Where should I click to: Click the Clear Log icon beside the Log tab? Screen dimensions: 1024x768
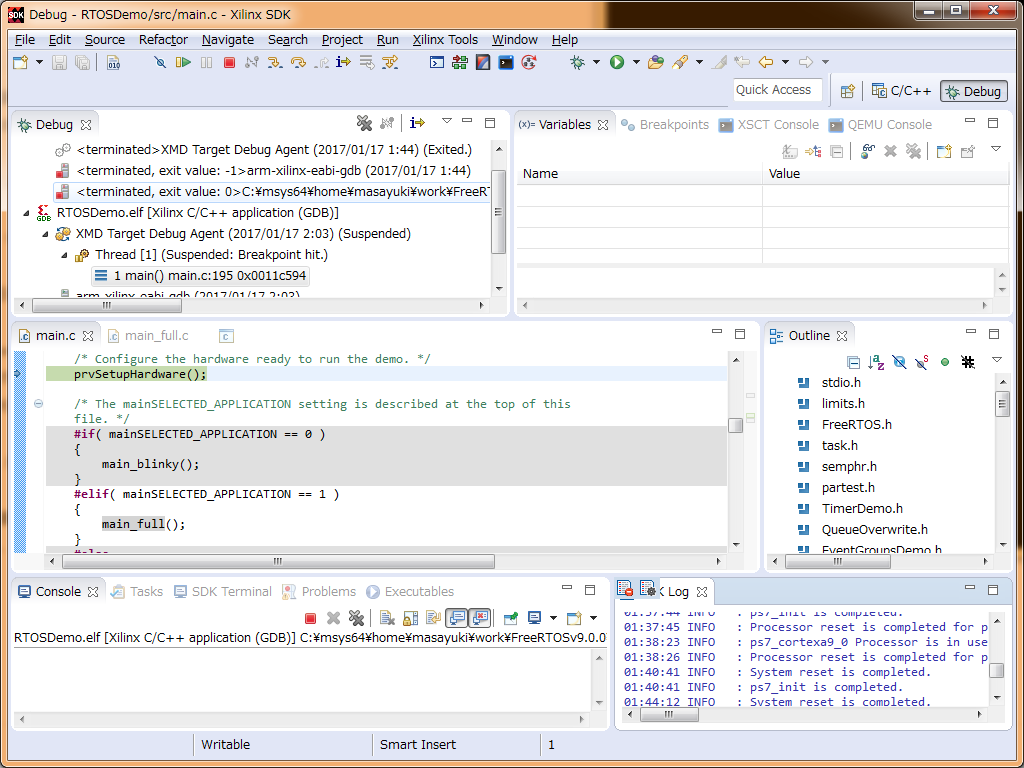pyautogui.click(x=625, y=590)
